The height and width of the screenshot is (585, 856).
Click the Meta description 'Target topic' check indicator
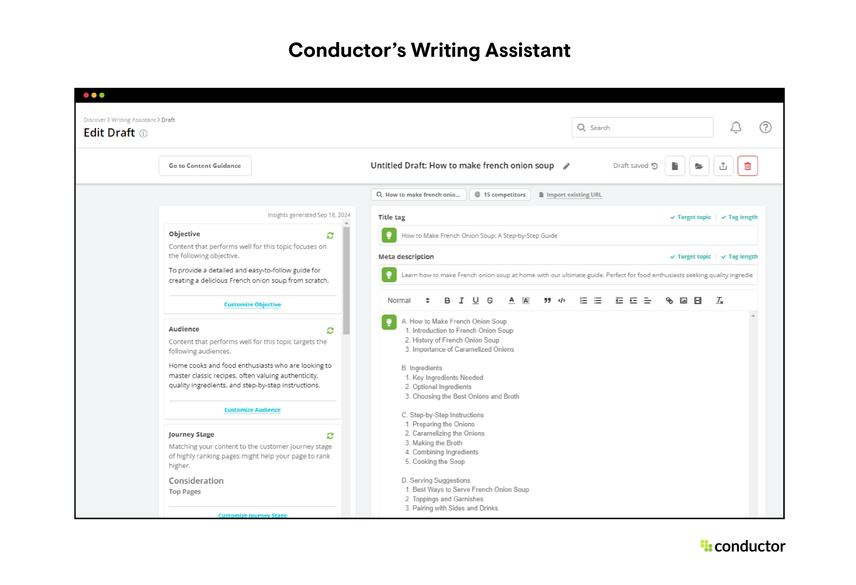(x=691, y=256)
